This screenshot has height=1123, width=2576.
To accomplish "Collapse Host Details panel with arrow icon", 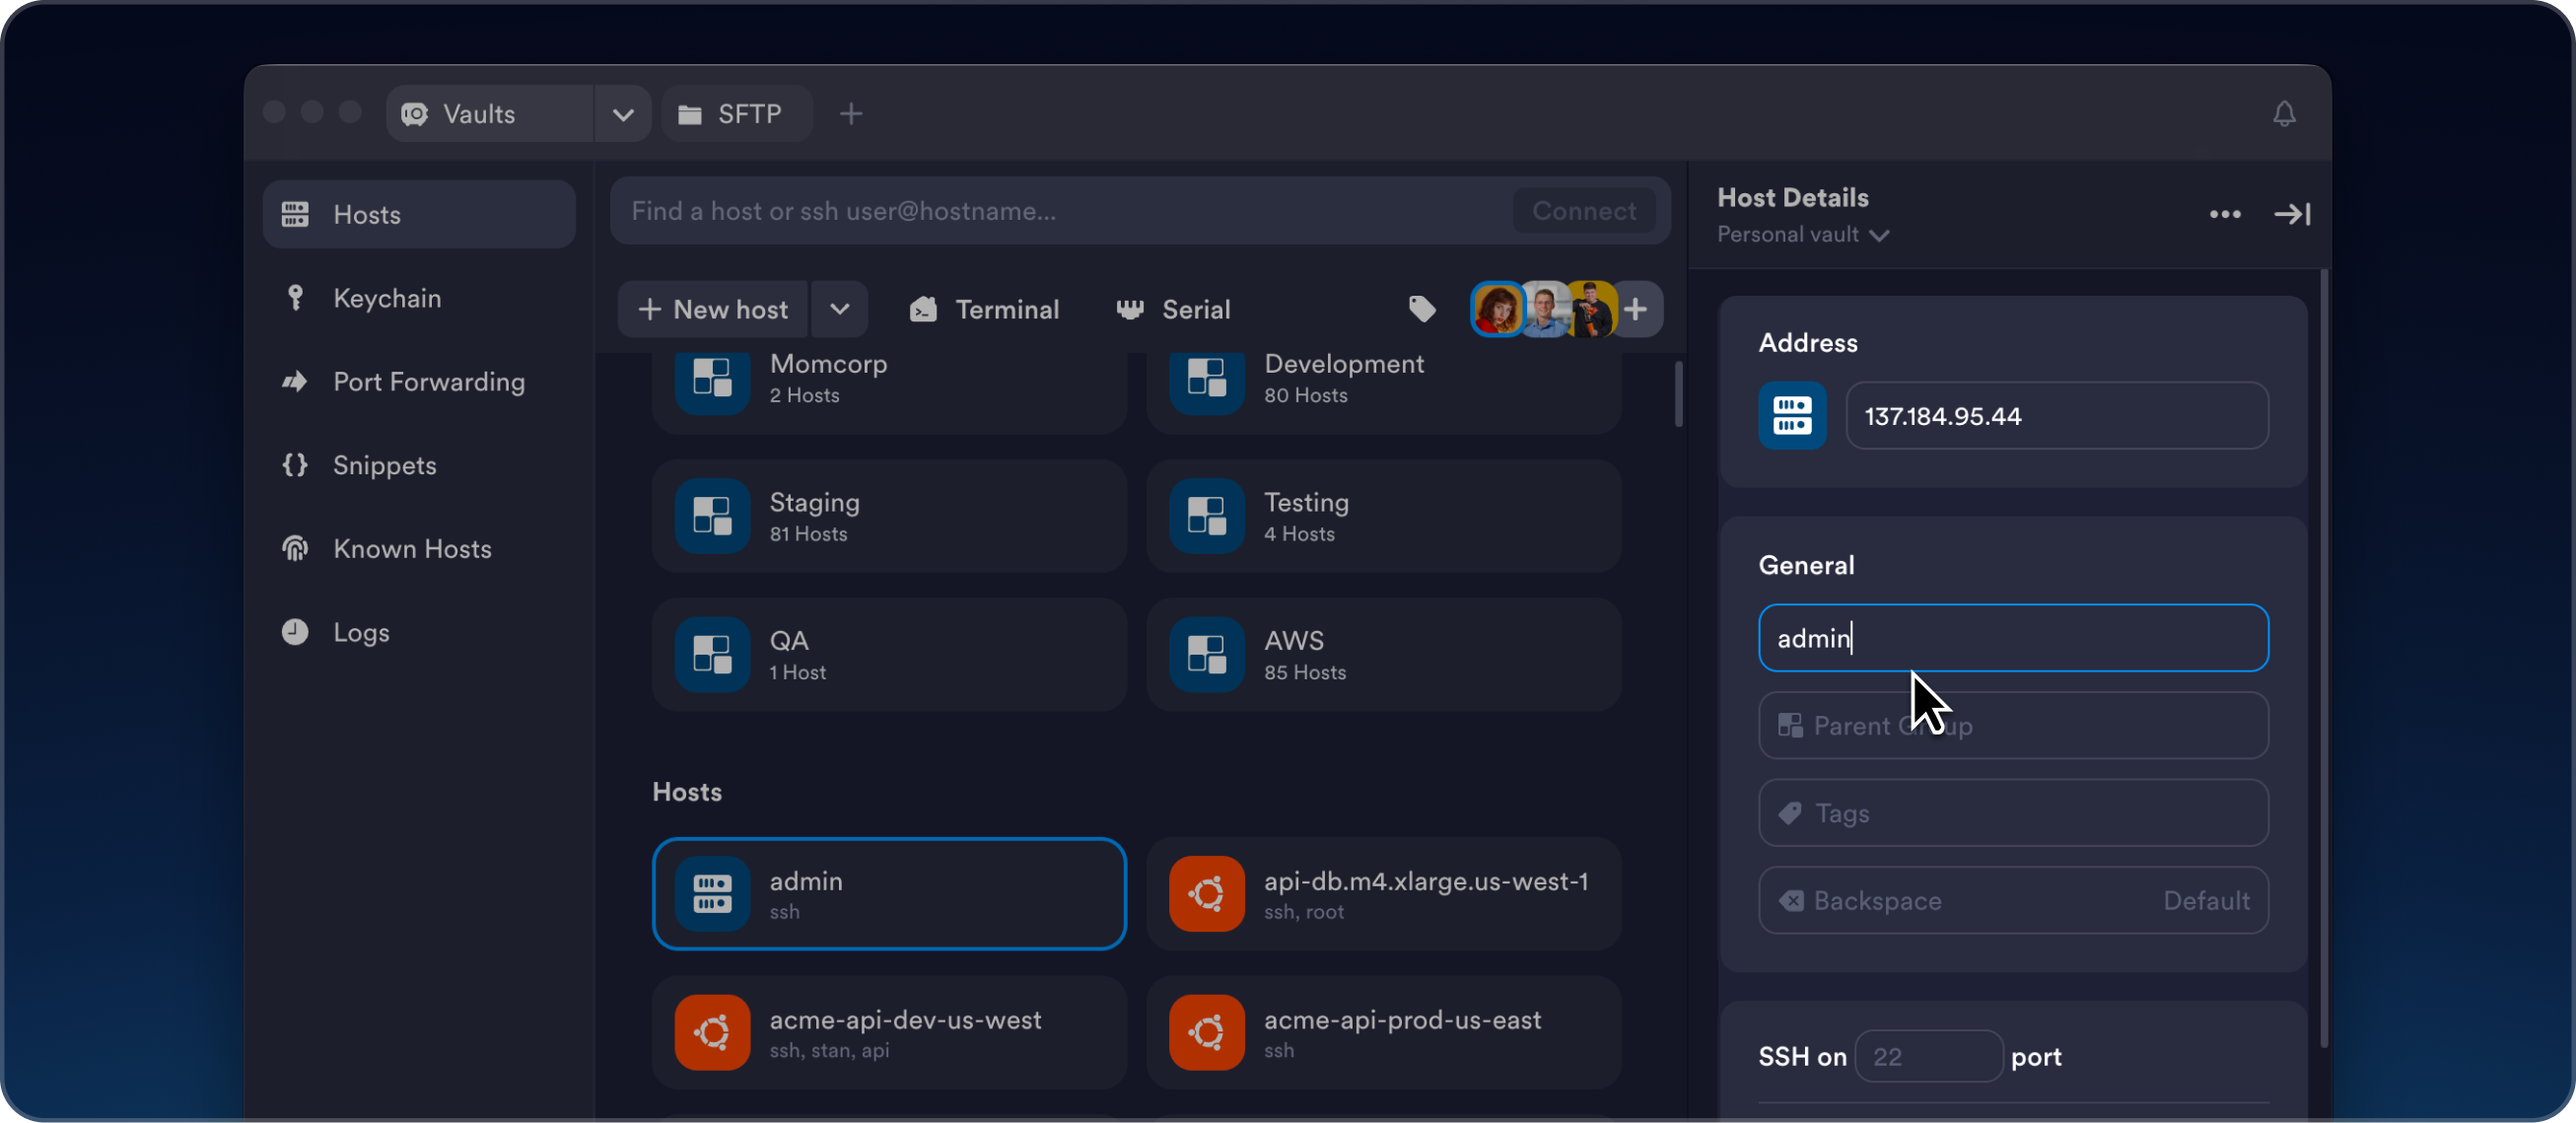I will click(x=2292, y=214).
